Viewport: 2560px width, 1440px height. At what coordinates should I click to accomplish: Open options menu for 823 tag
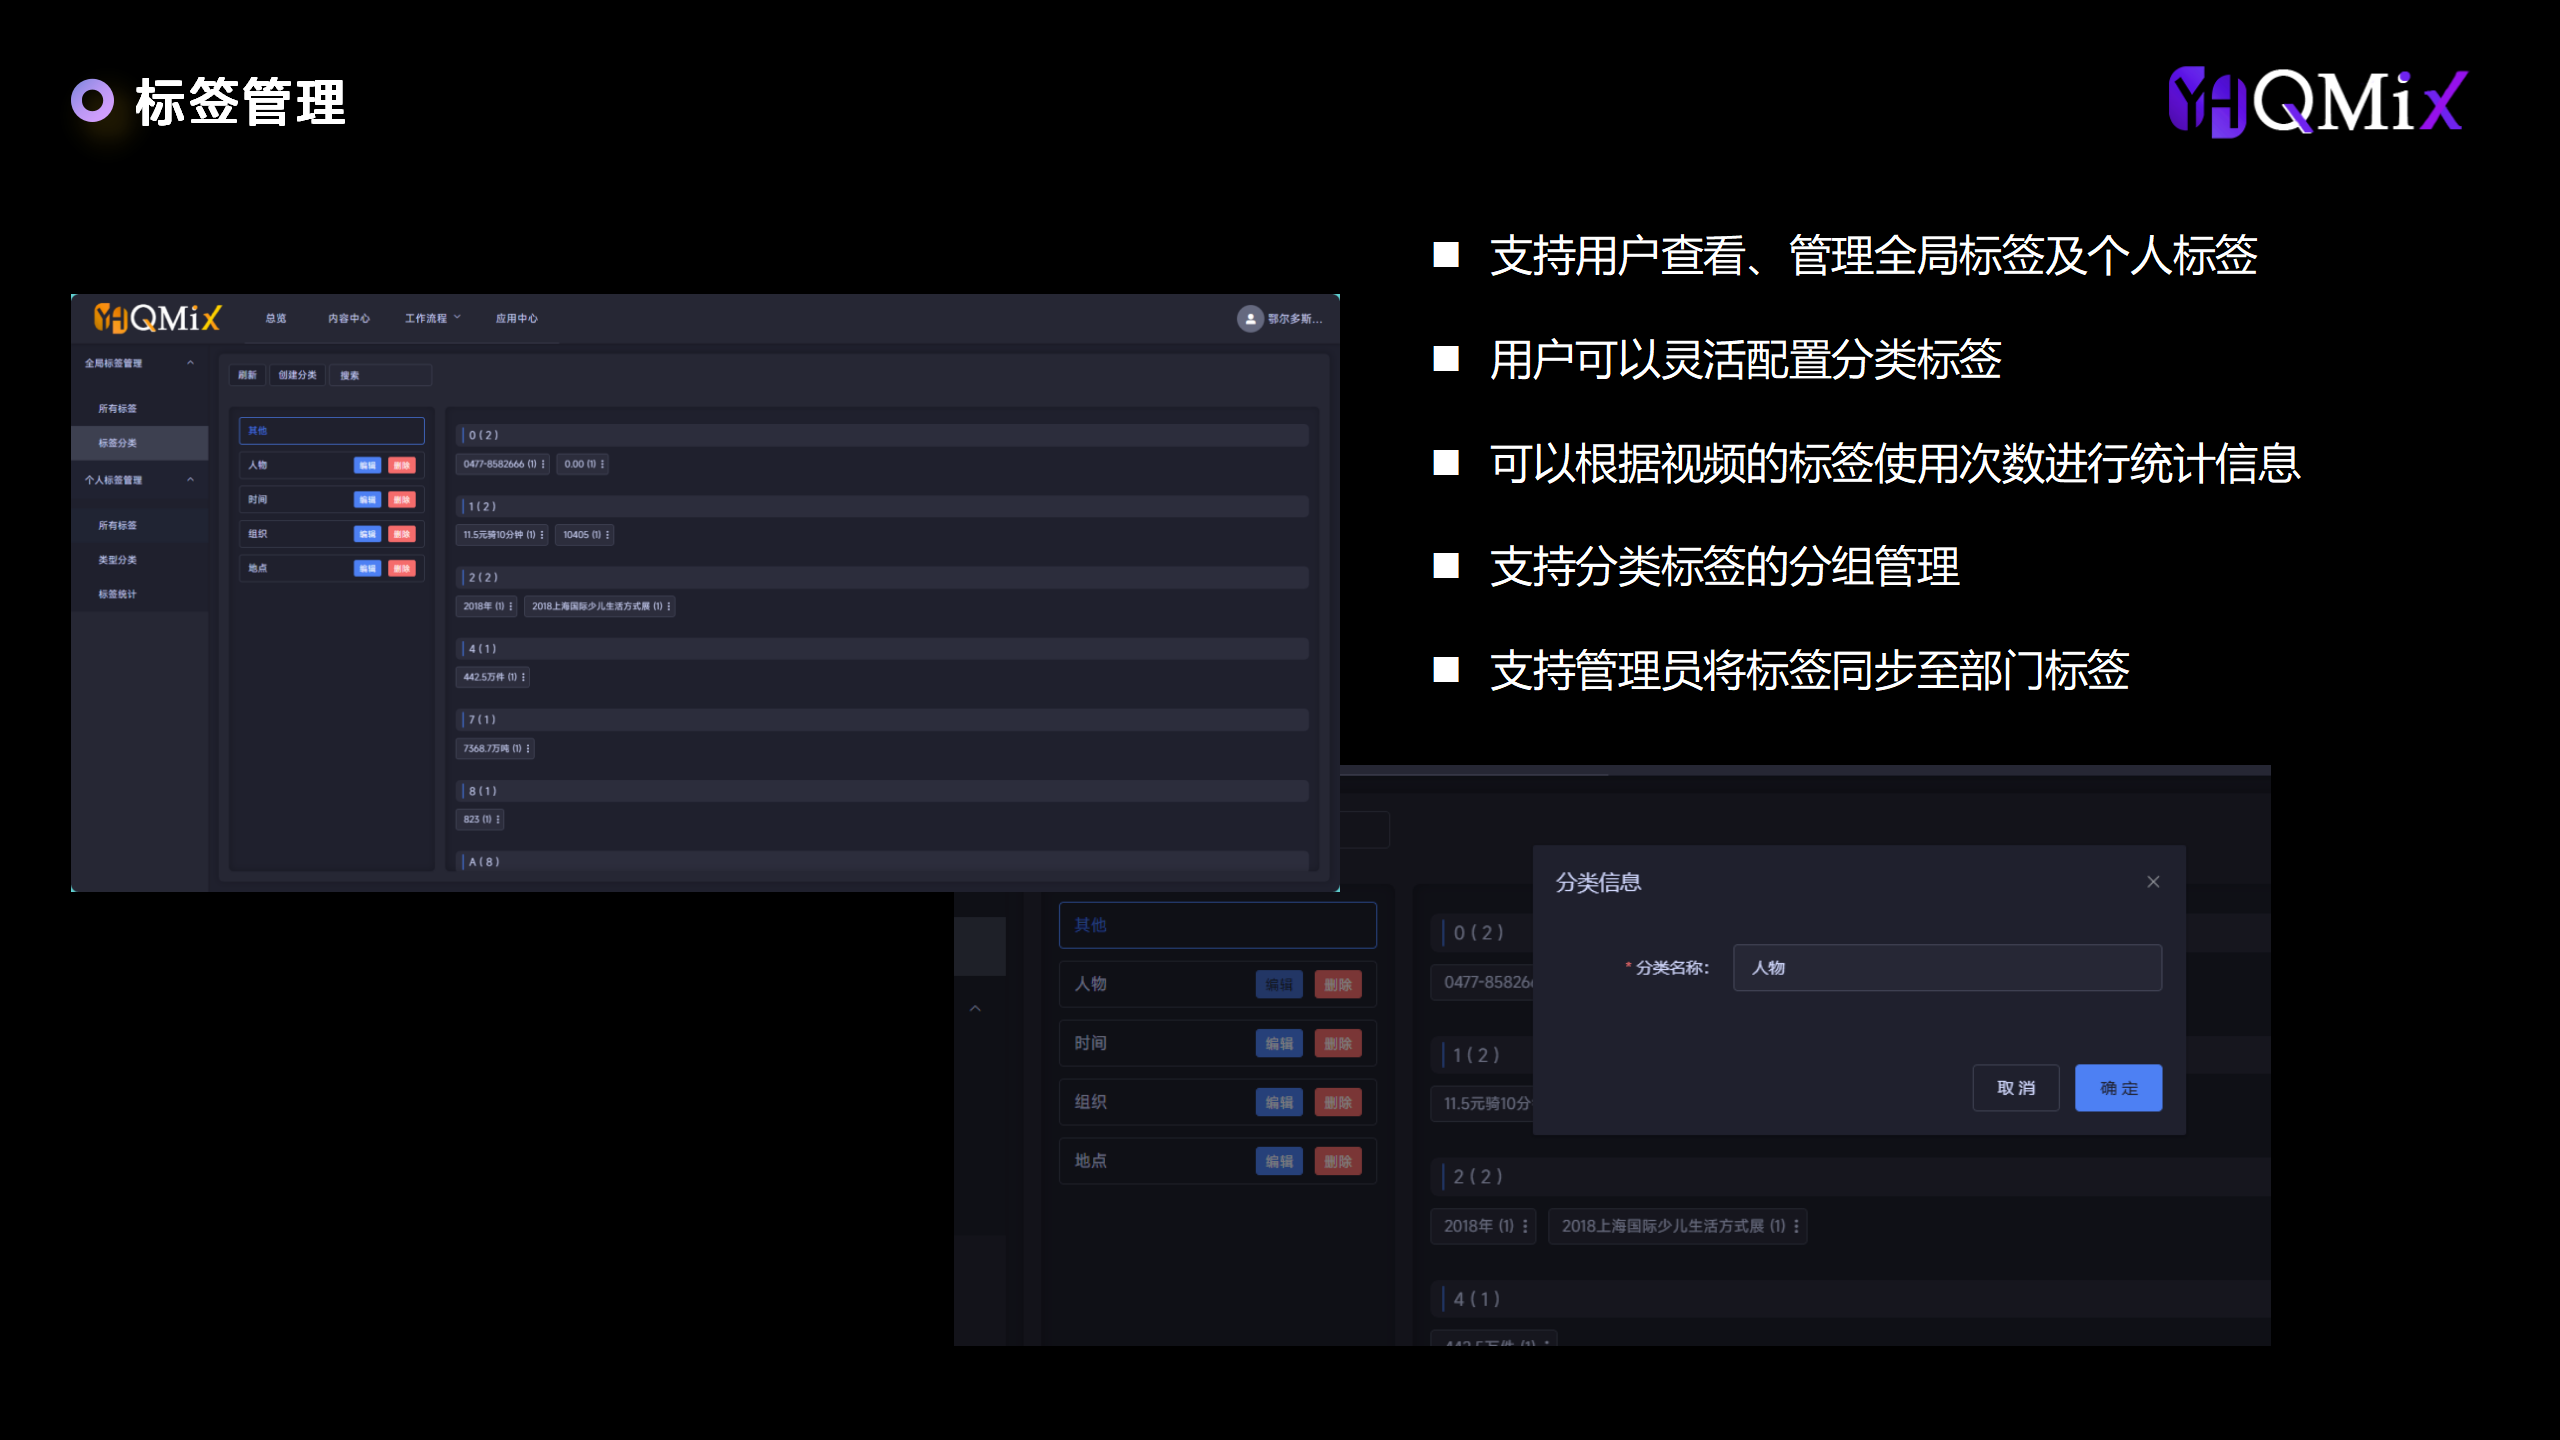[x=498, y=819]
